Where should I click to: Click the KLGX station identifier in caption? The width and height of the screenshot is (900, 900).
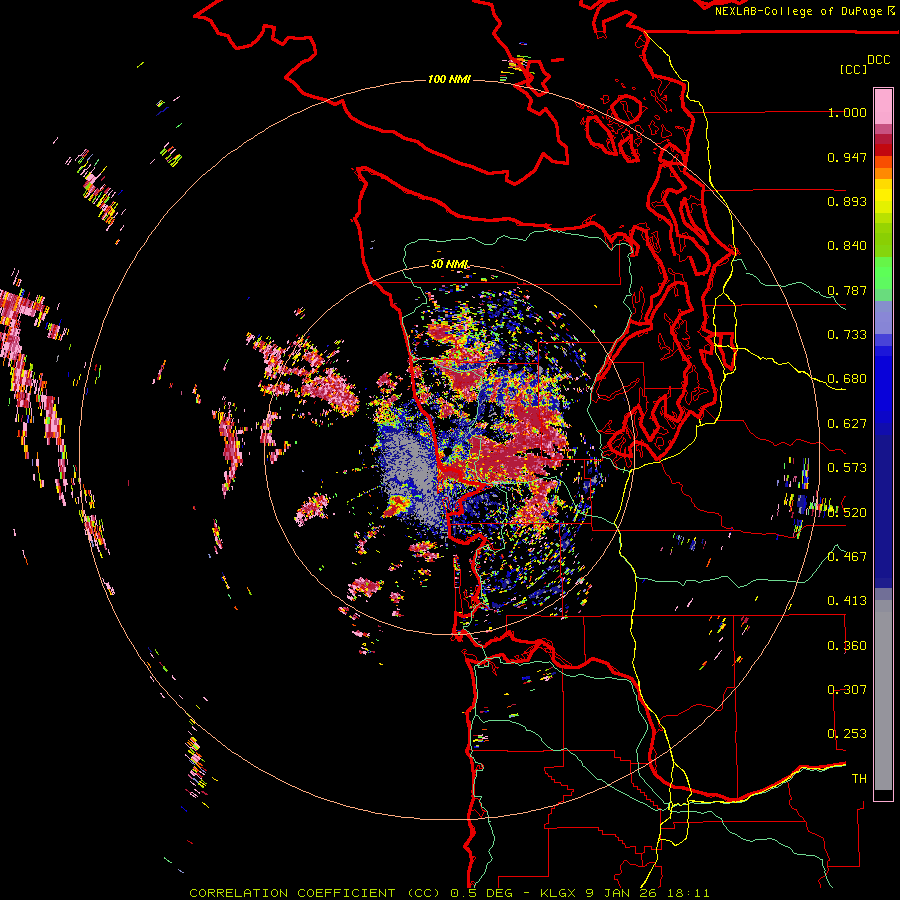(x=558, y=893)
